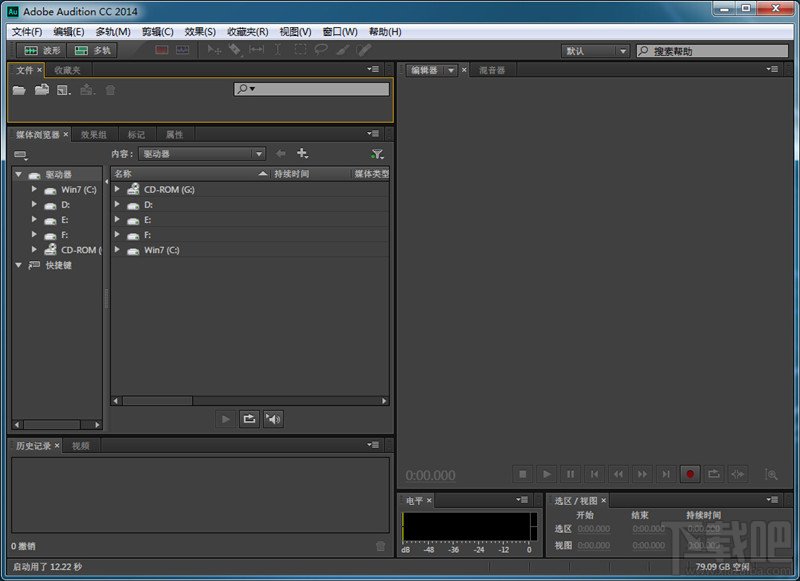The height and width of the screenshot is (581, 800).
Task: Click the Import File icon in Files panel
Action: coord(42,90)
